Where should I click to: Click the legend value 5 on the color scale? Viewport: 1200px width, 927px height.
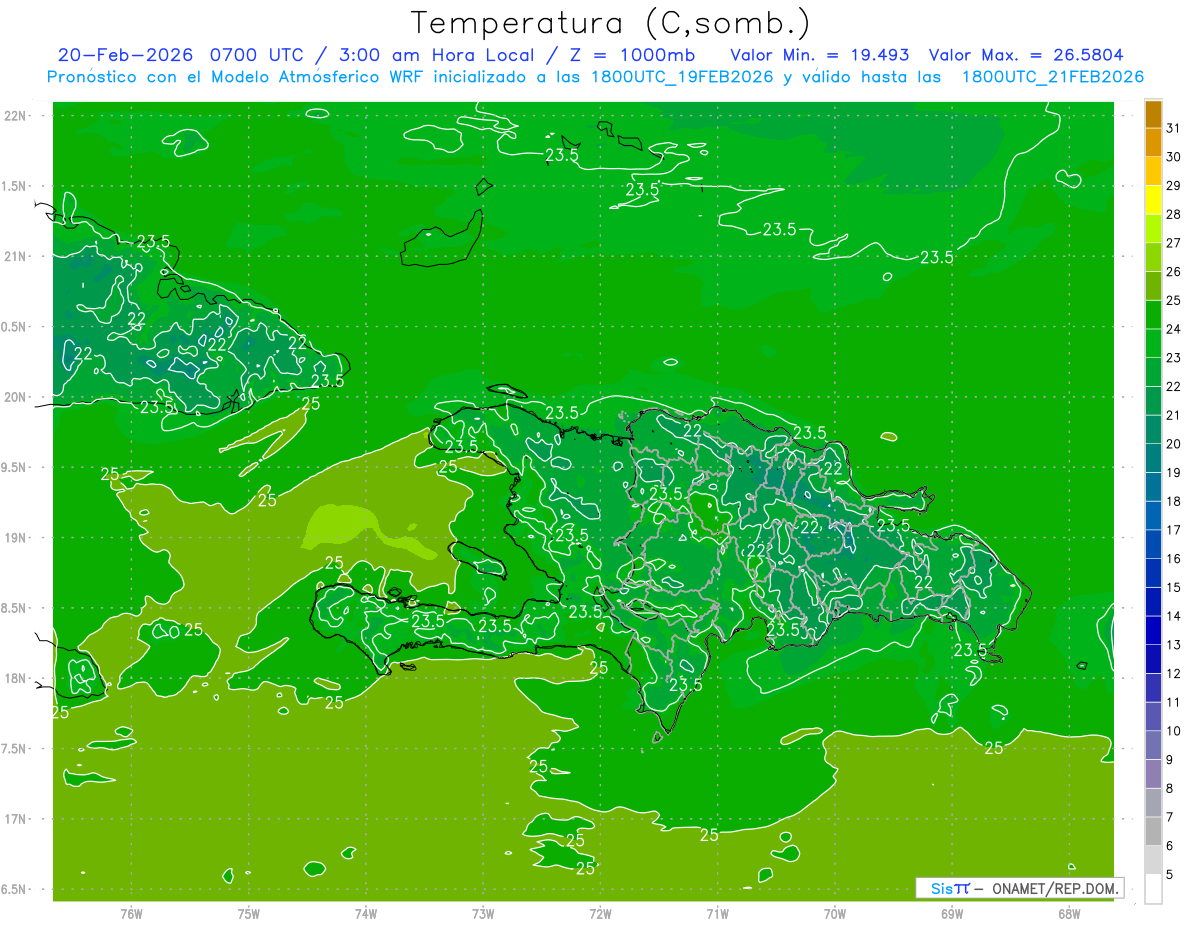click(x=1170, y=874)
